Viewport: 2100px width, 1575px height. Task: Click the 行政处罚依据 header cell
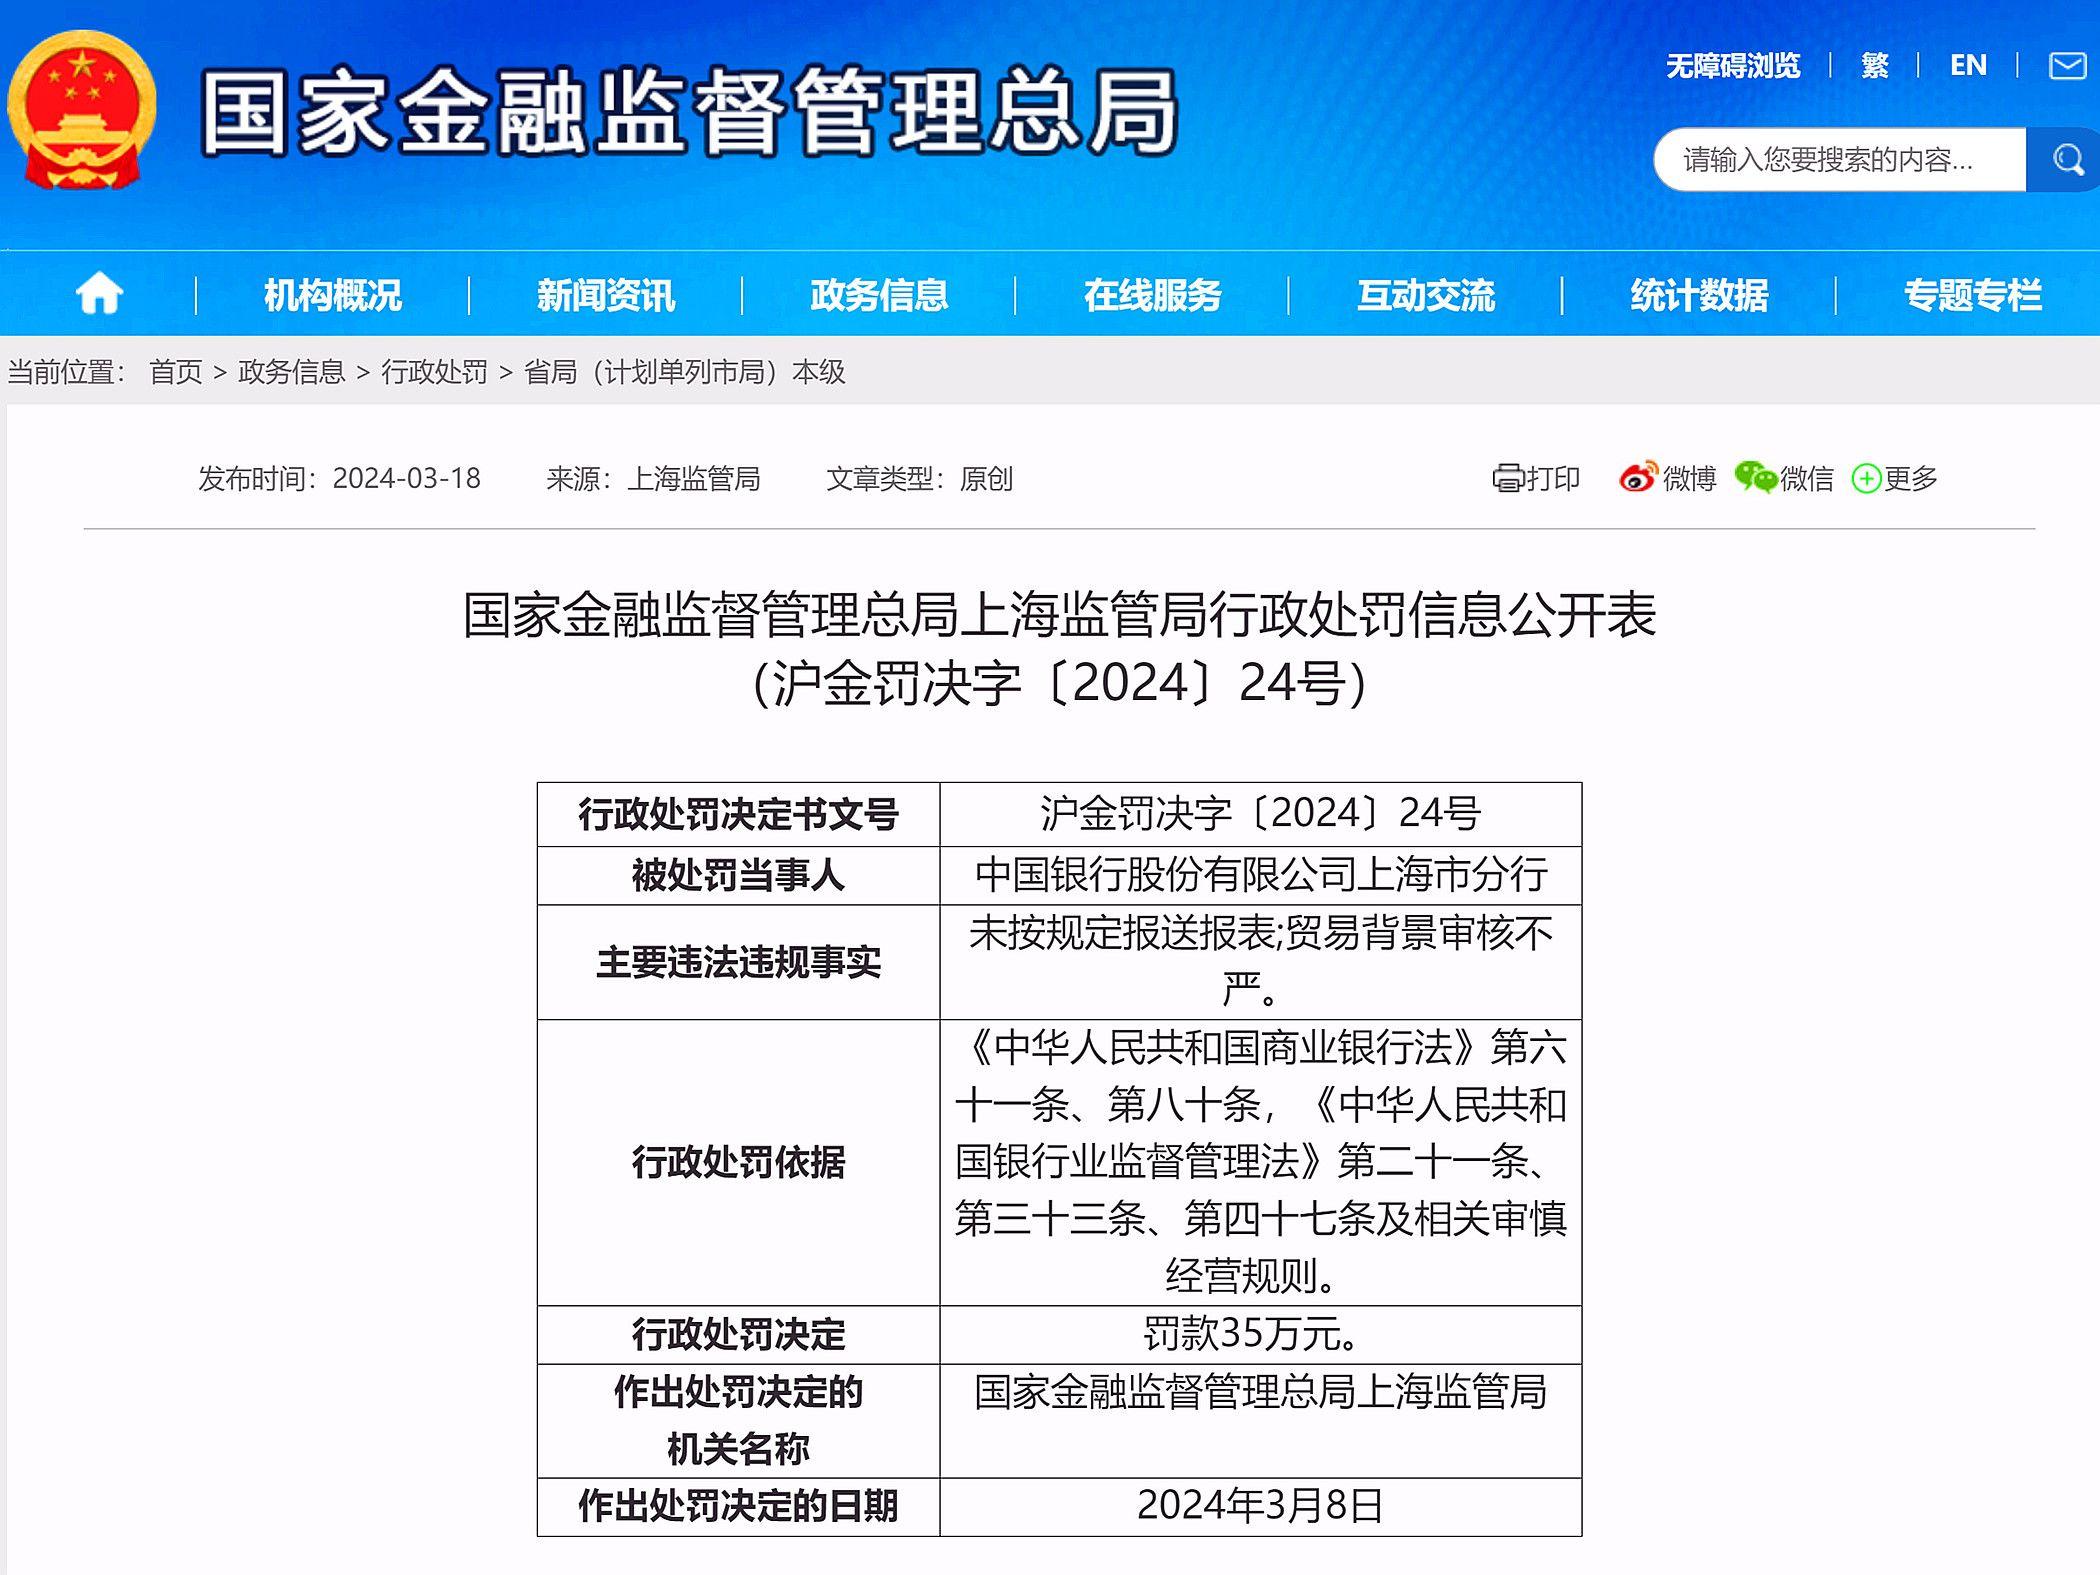[x=738, y=1162]
